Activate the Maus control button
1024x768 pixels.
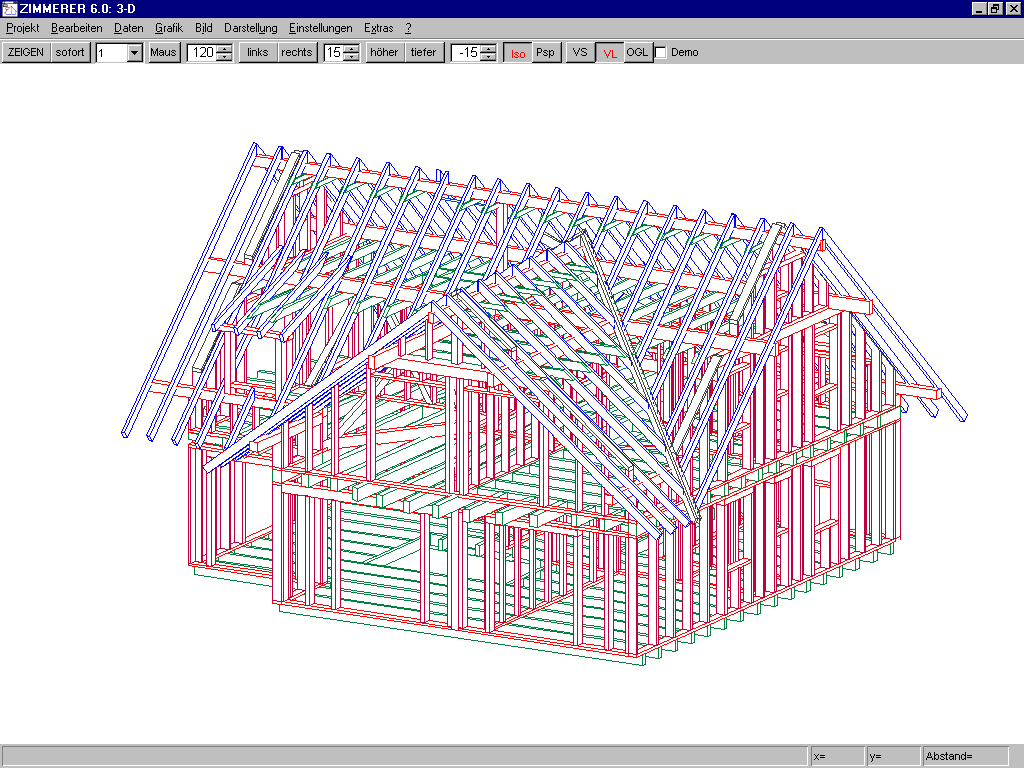tap(164, 52)
